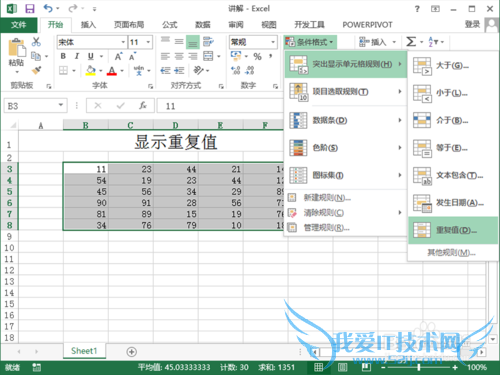Click 其他规则(M) entry
The image size is (500, 375).
(453, 252)
